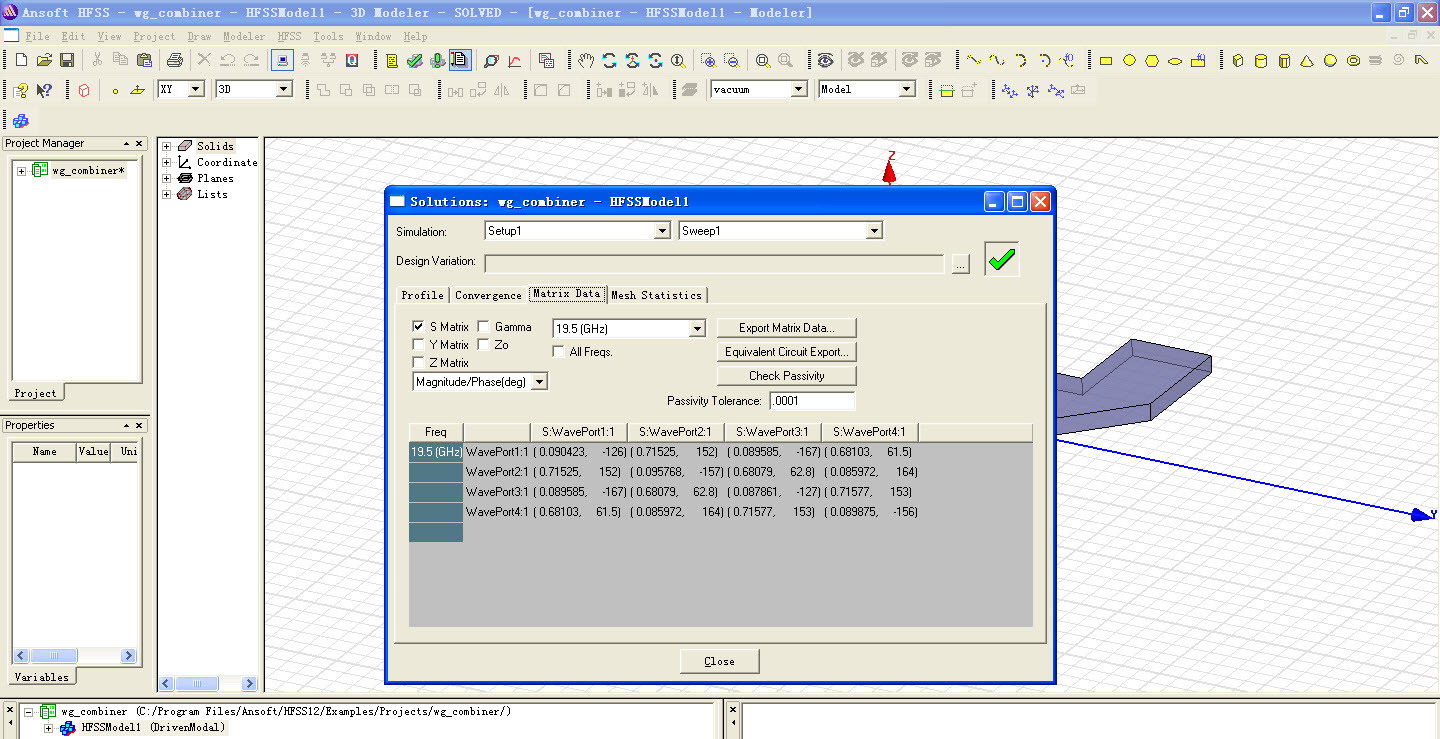Check the All Freqs. checkbox
Screen dimensions: 1440x739
click(x=560, y=352)
